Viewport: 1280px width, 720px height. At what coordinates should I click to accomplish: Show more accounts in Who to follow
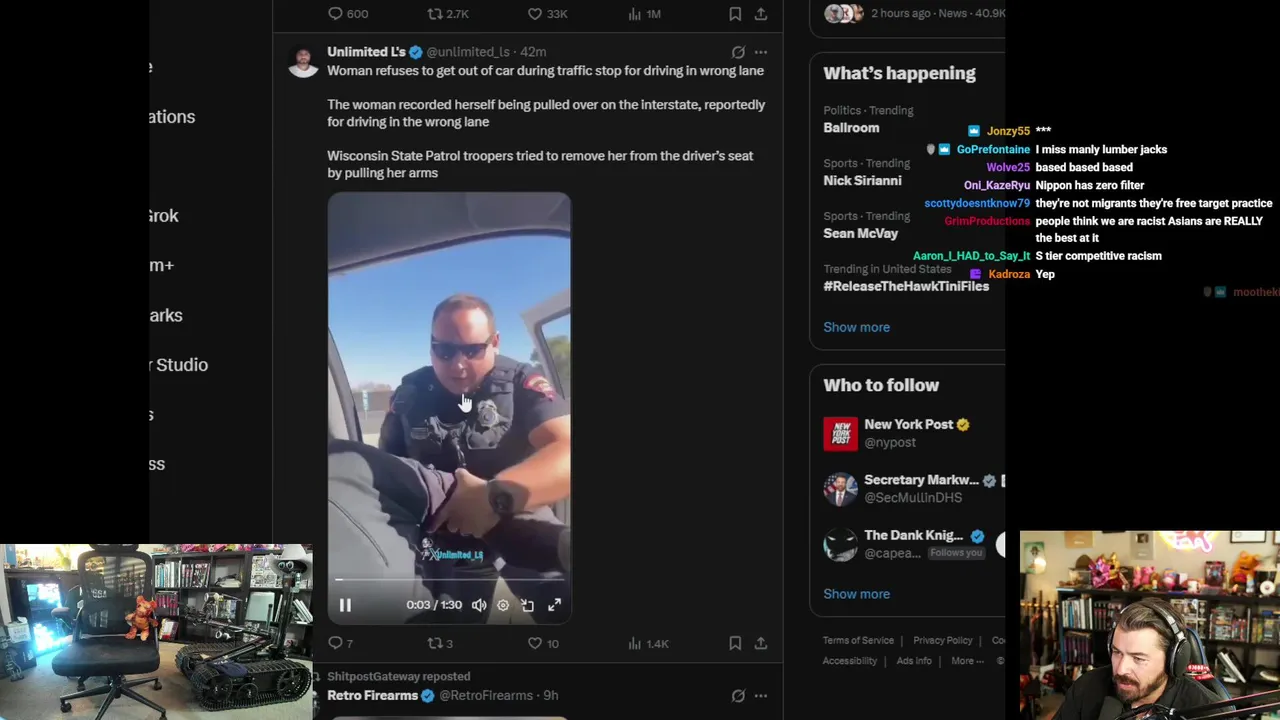[x=856, y=594]
